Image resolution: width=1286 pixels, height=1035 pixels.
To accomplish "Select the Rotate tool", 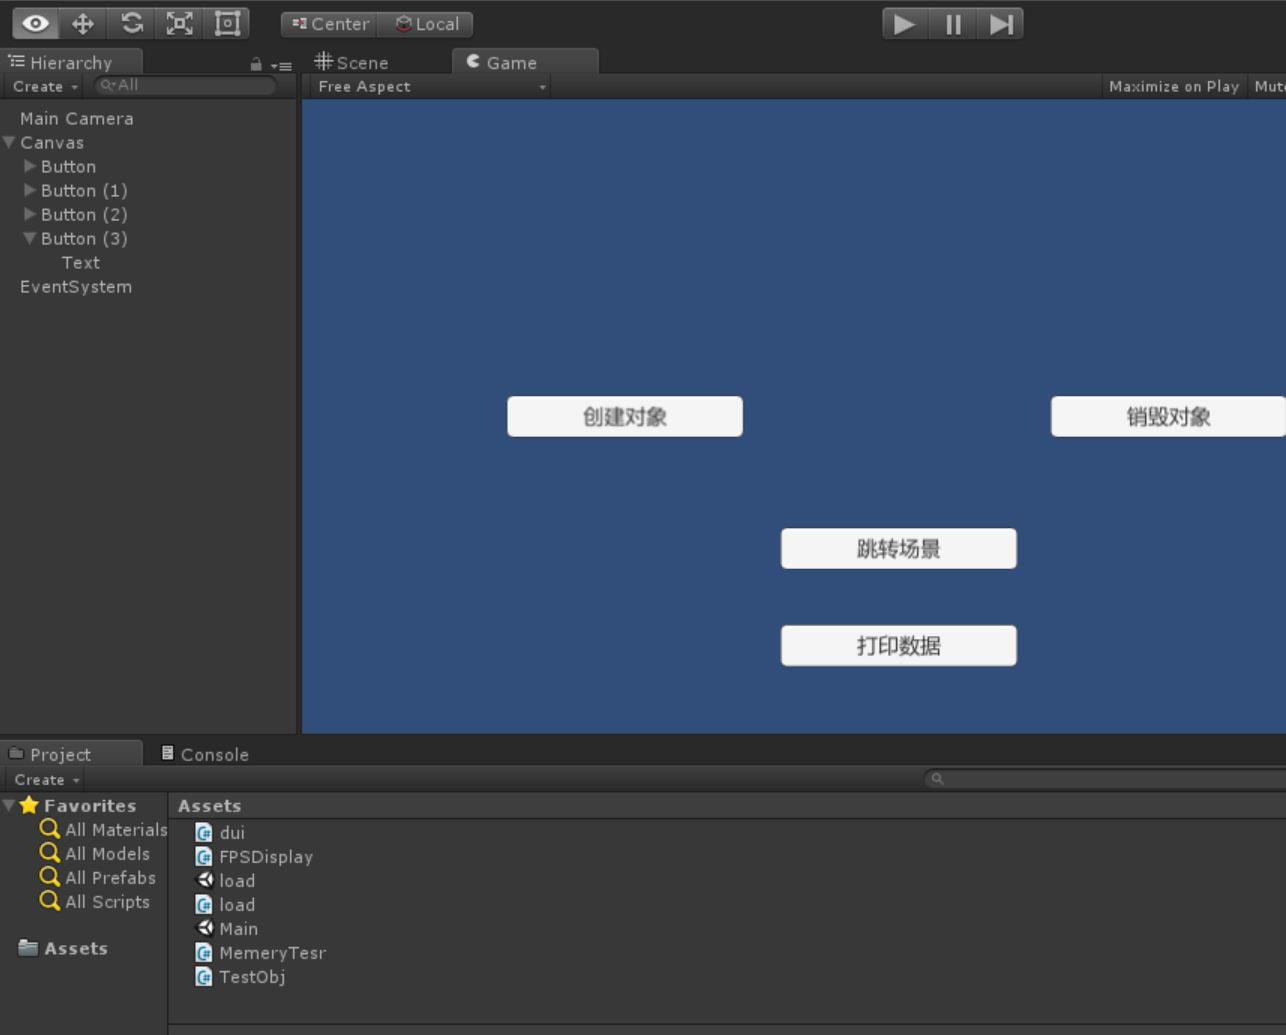I will pos(131,23).
